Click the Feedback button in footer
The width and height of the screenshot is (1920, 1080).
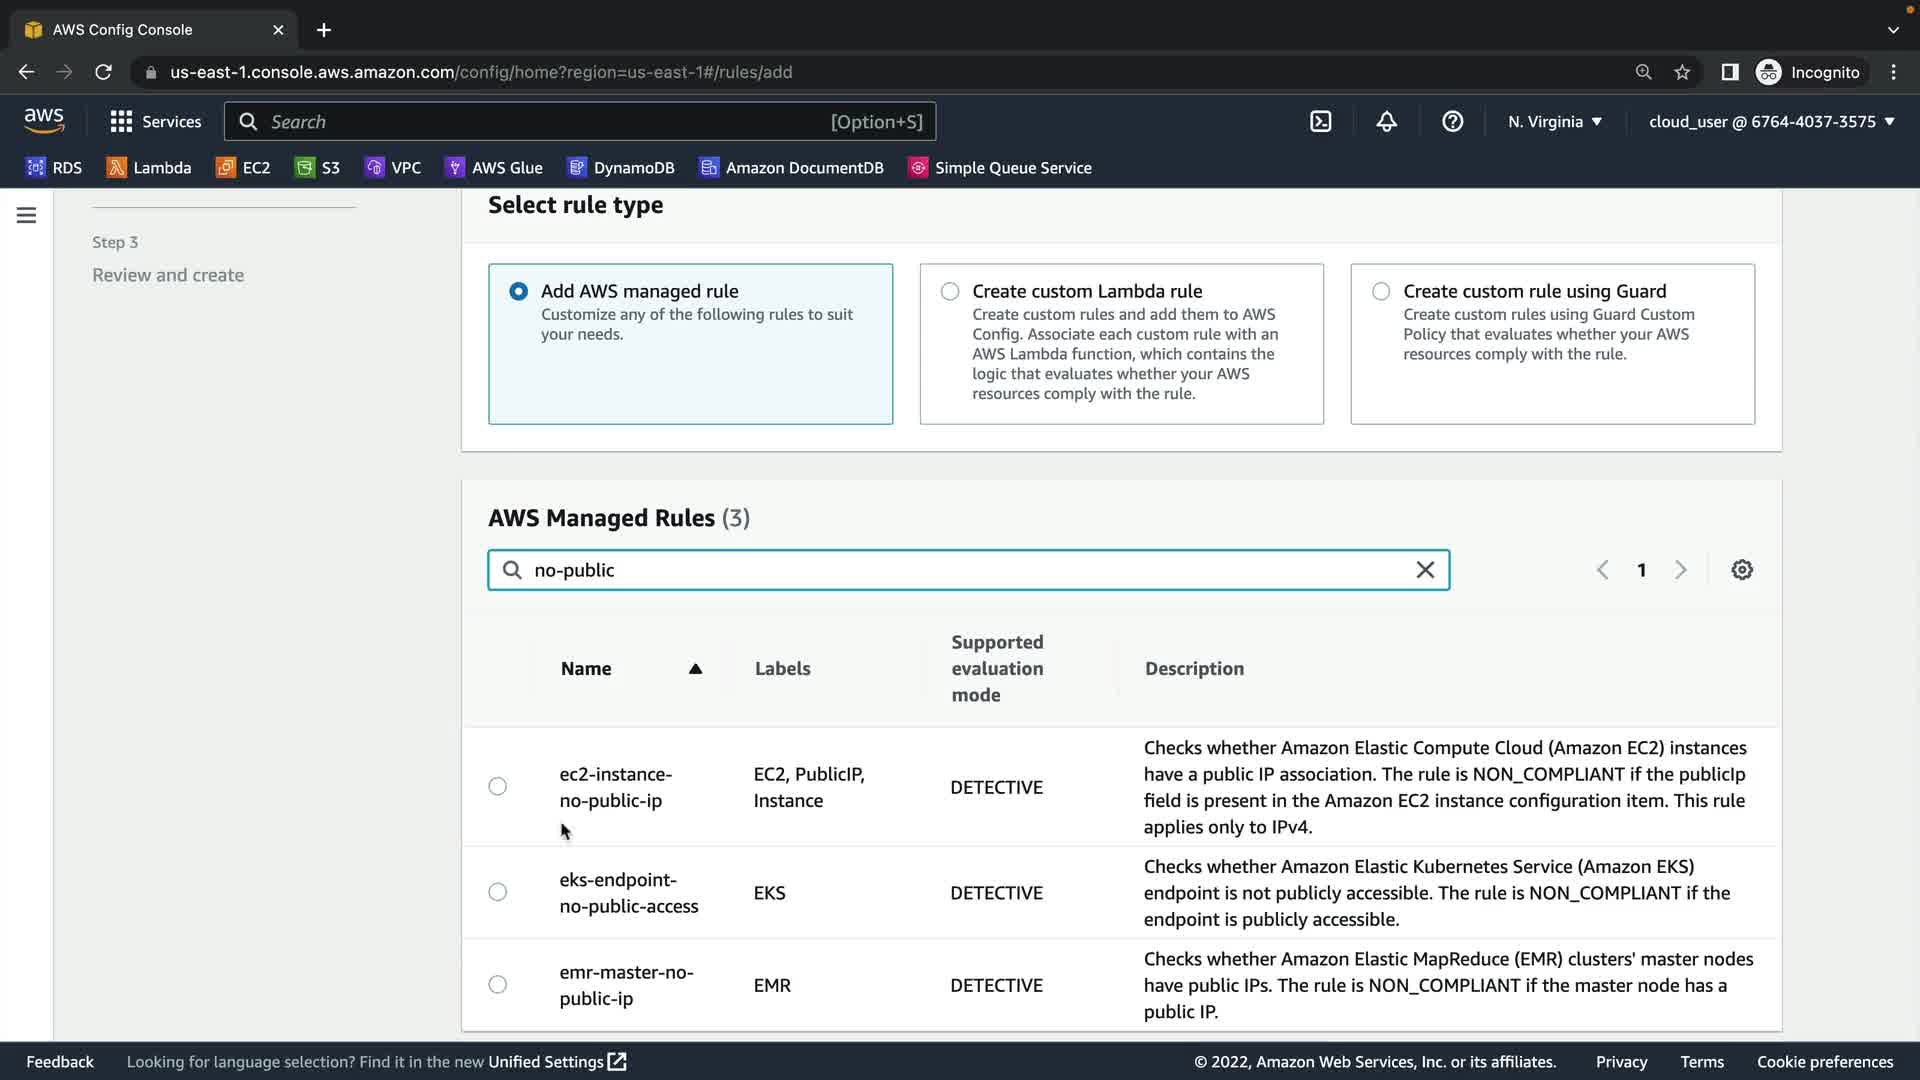(x=60, y=1062)
